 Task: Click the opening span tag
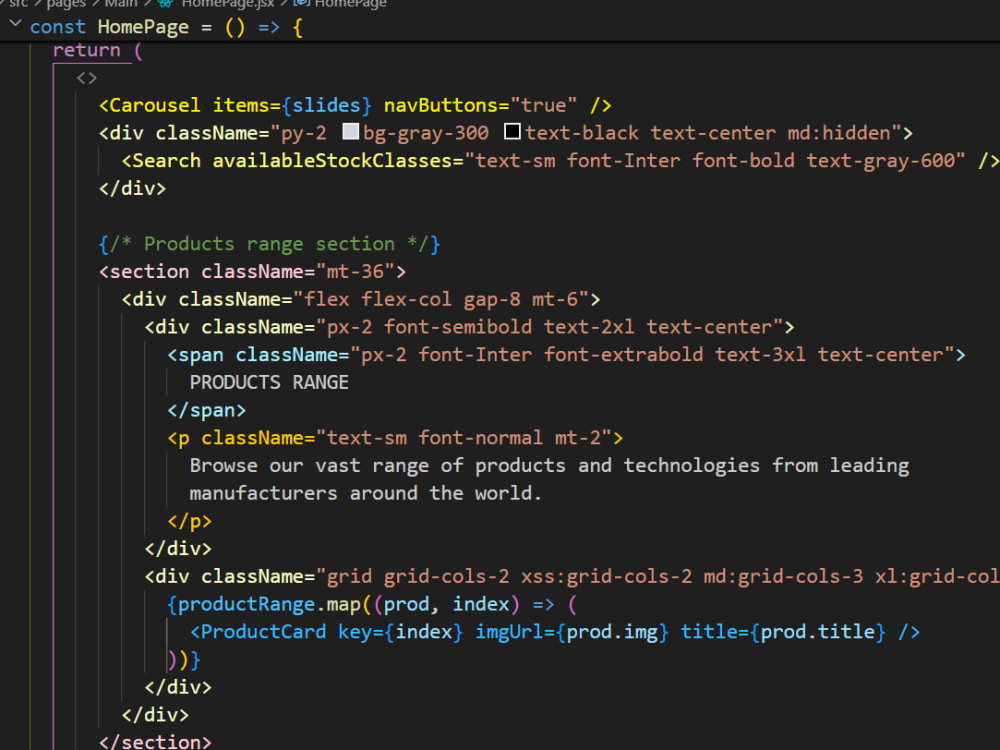click(195, 355)
